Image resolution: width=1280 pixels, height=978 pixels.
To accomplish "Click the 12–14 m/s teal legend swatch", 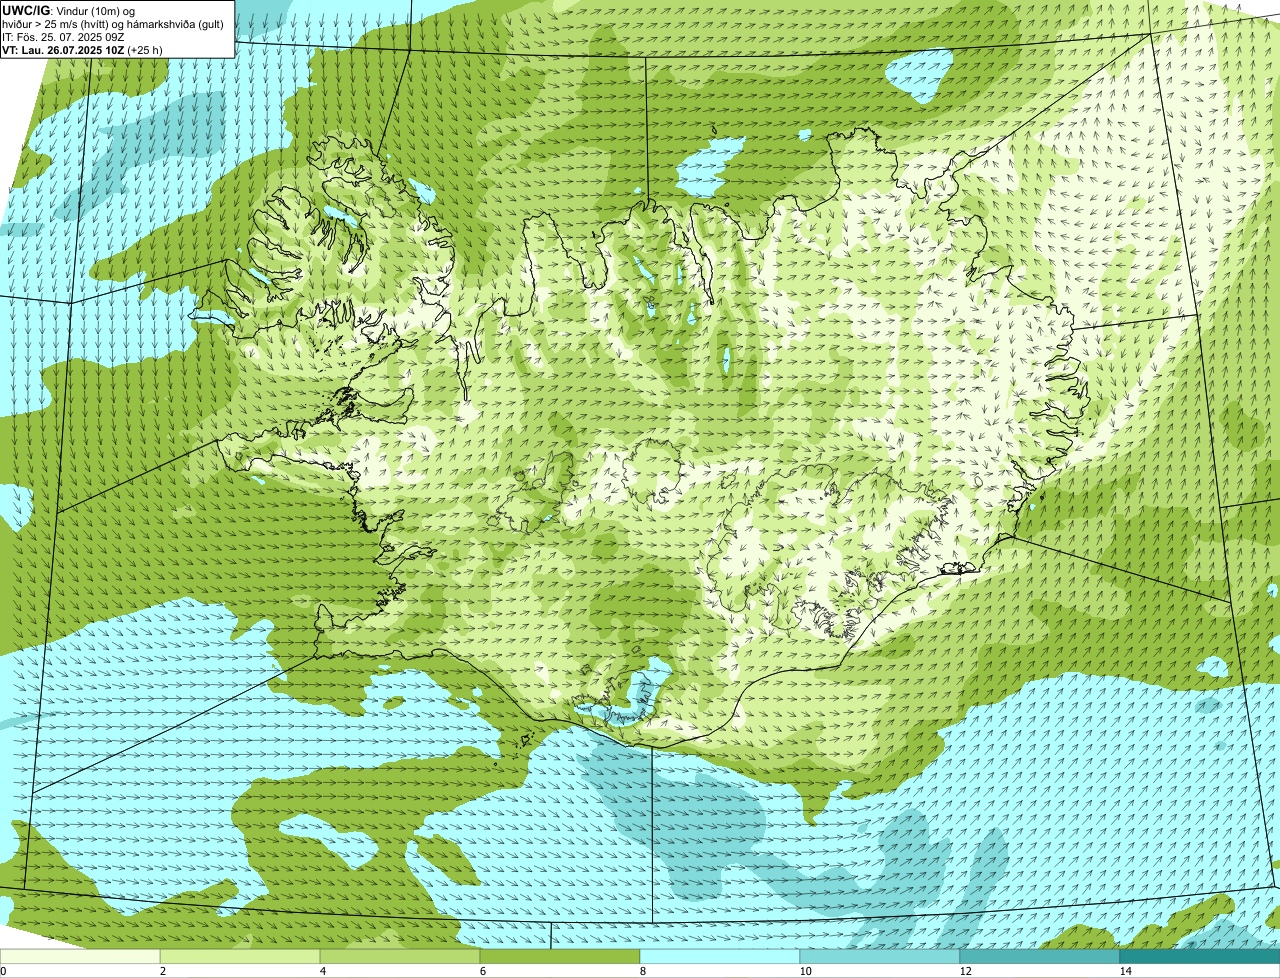I will click(1040, 957).
